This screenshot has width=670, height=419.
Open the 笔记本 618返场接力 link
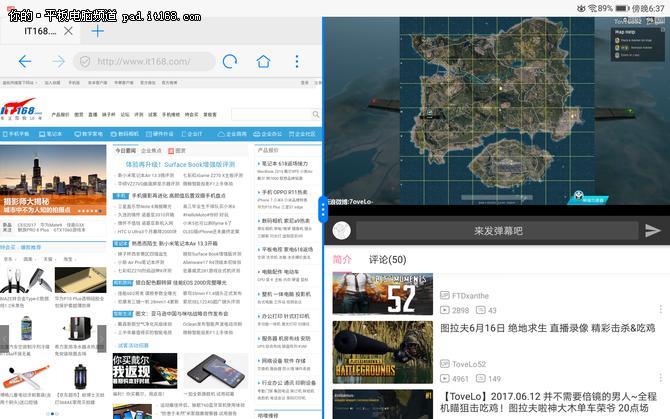(x=285, y=164)
